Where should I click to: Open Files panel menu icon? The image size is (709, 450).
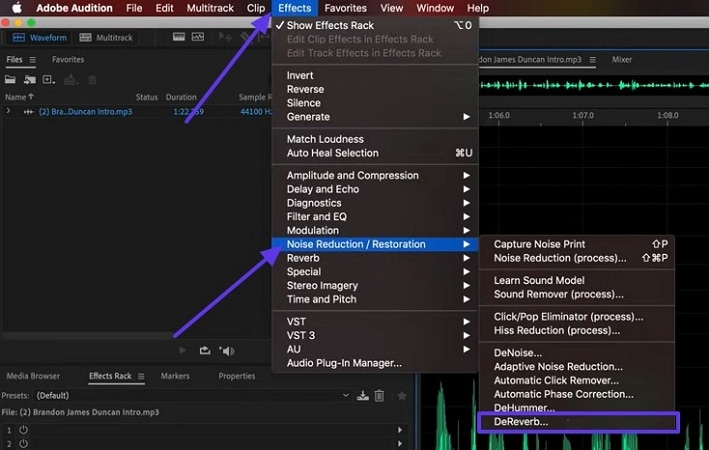(x=33, y=60)
